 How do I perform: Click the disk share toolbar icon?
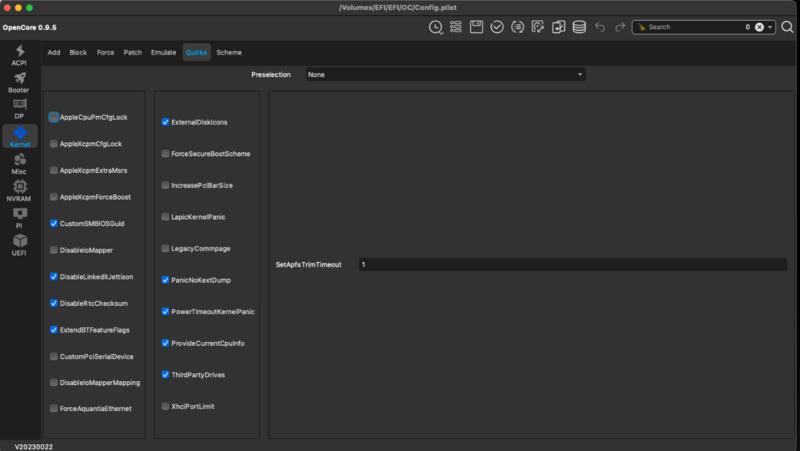click(538, 27)
